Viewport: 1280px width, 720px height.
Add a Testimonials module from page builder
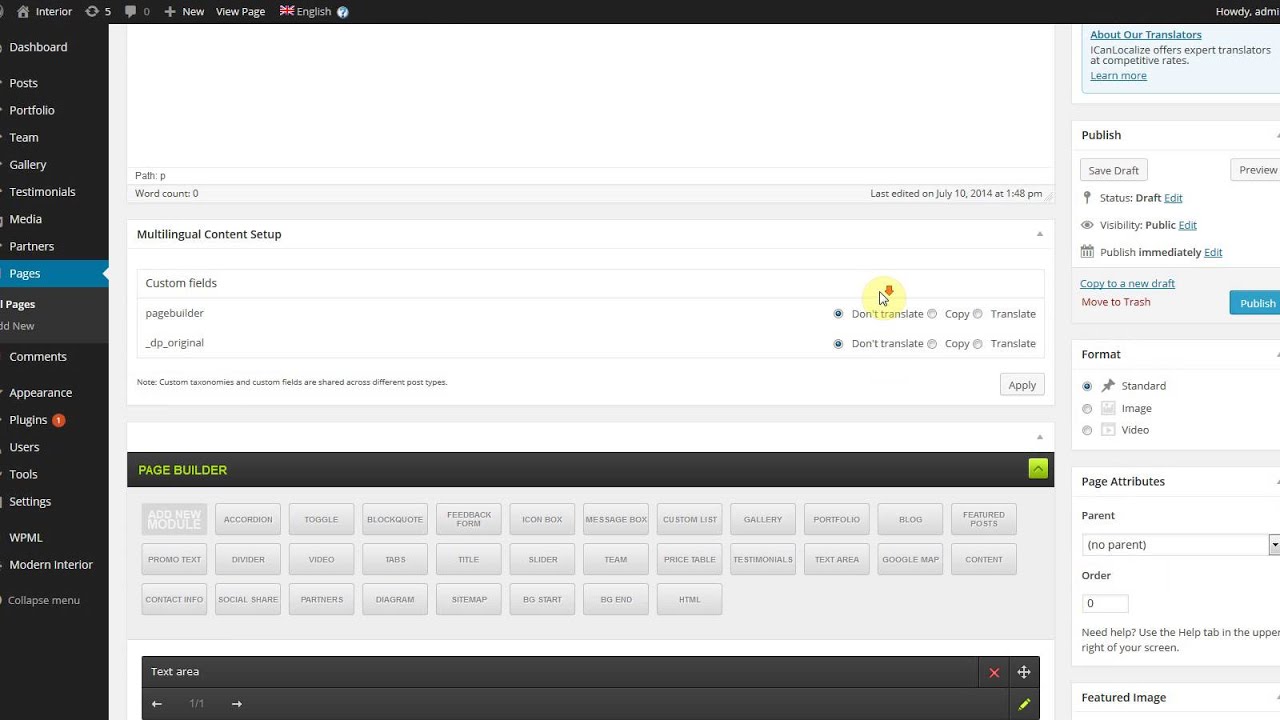(x=763, y=559)
